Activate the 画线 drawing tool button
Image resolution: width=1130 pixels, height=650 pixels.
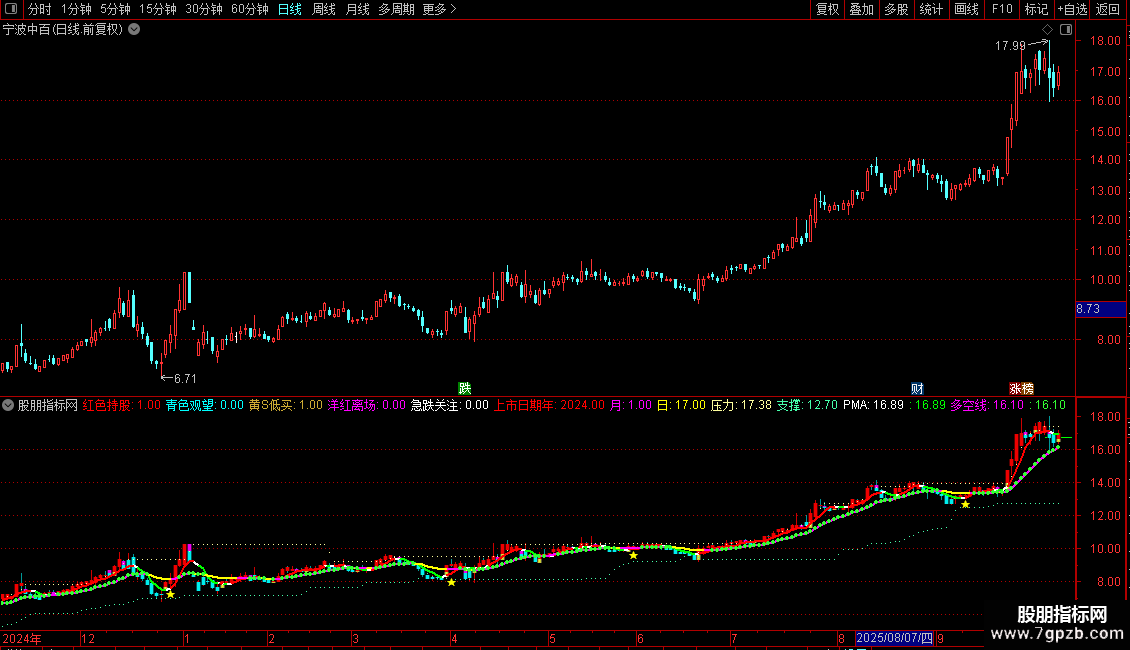966,9
